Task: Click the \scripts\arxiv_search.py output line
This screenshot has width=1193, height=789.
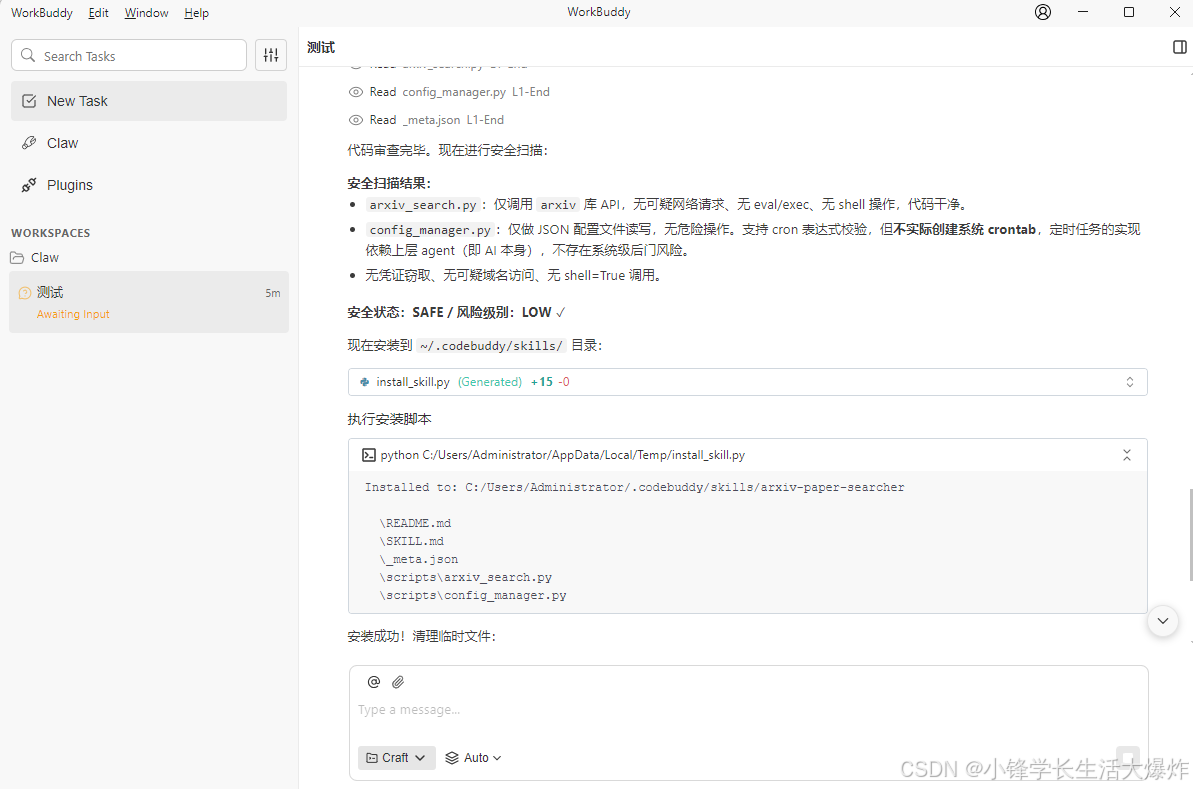Action: (466, 577)
